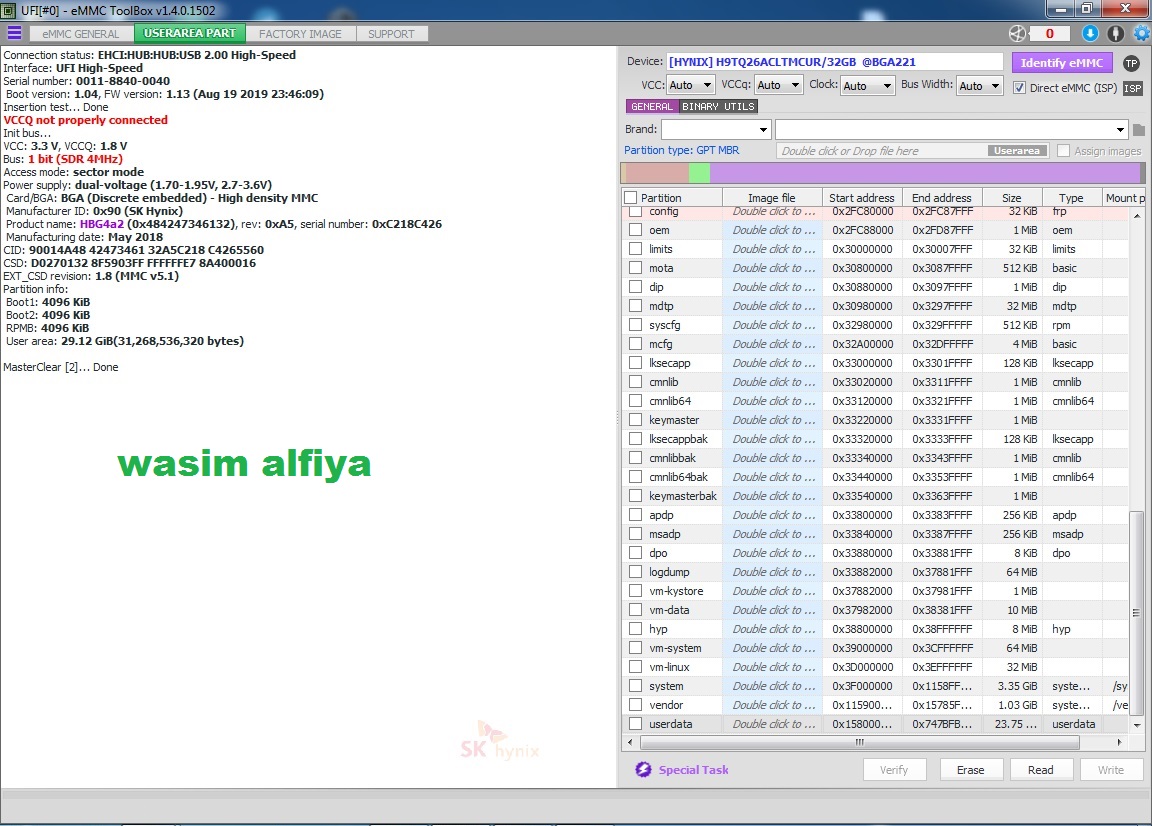Tick the userdata partition checkbox
Image resolution: width=1156 pixels, height=826 pixels.
click(635, 724)
